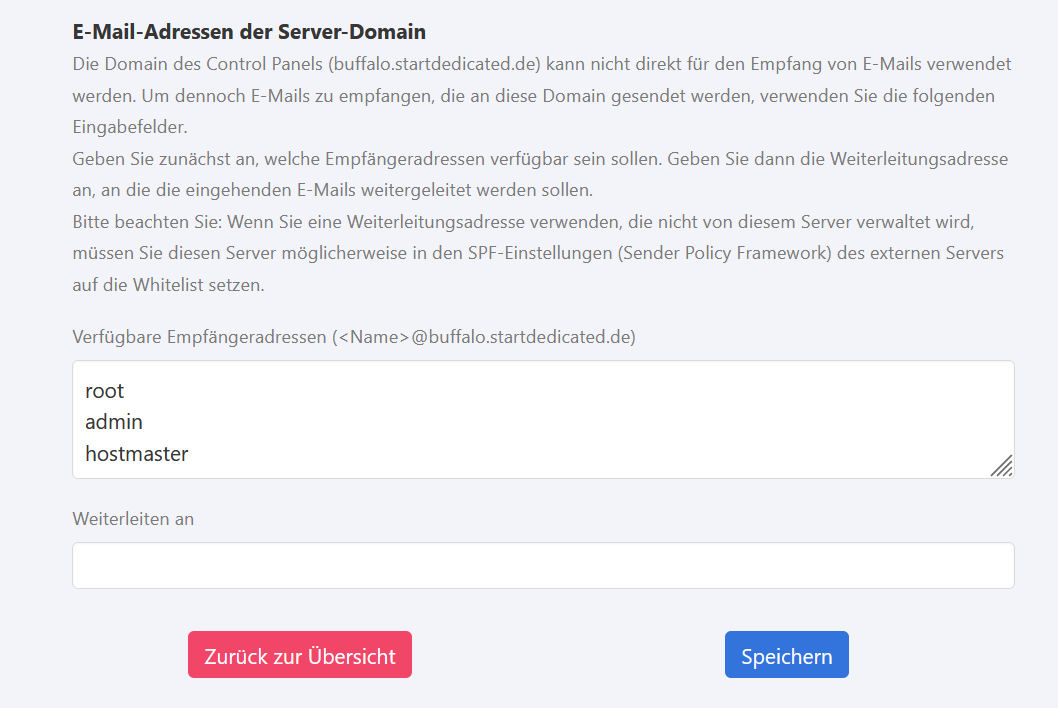Go back via Zurück zur Übersicht

(x=299, y=655)
